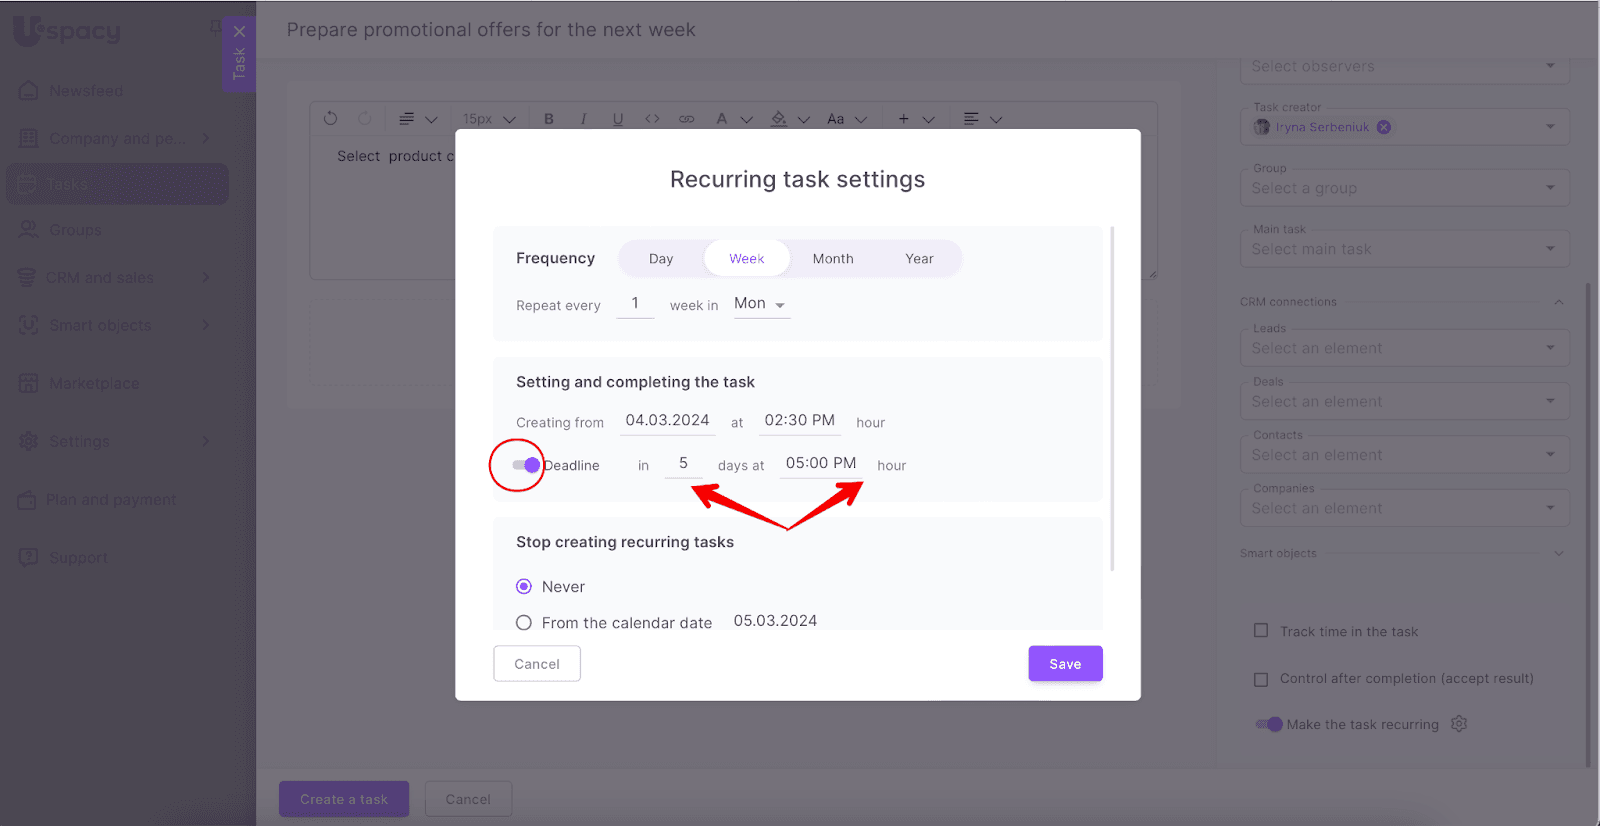Image resolution: width=1600 pixels, height=826 pixels.
Task: Toggle the Deadline switch
Action: [x=526, y=465]
